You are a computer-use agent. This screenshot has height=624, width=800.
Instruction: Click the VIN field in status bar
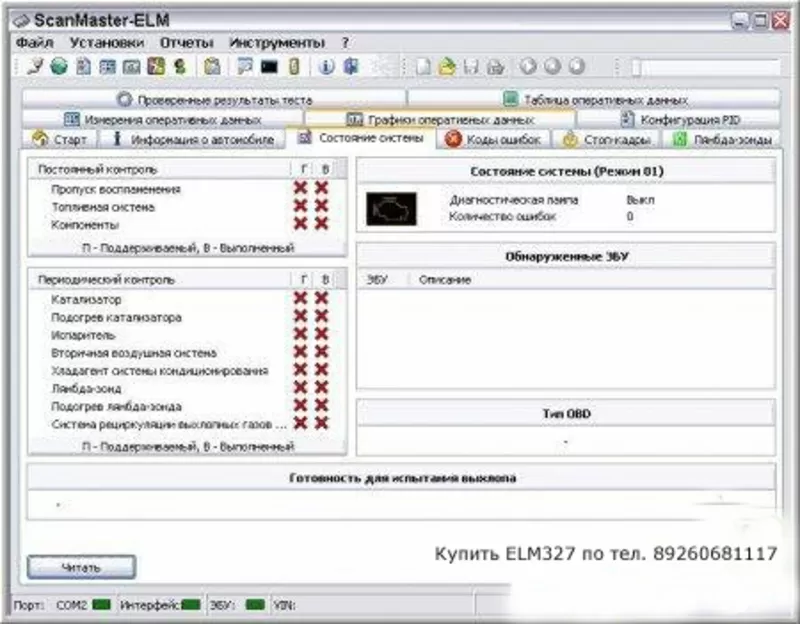pos(371,605)
